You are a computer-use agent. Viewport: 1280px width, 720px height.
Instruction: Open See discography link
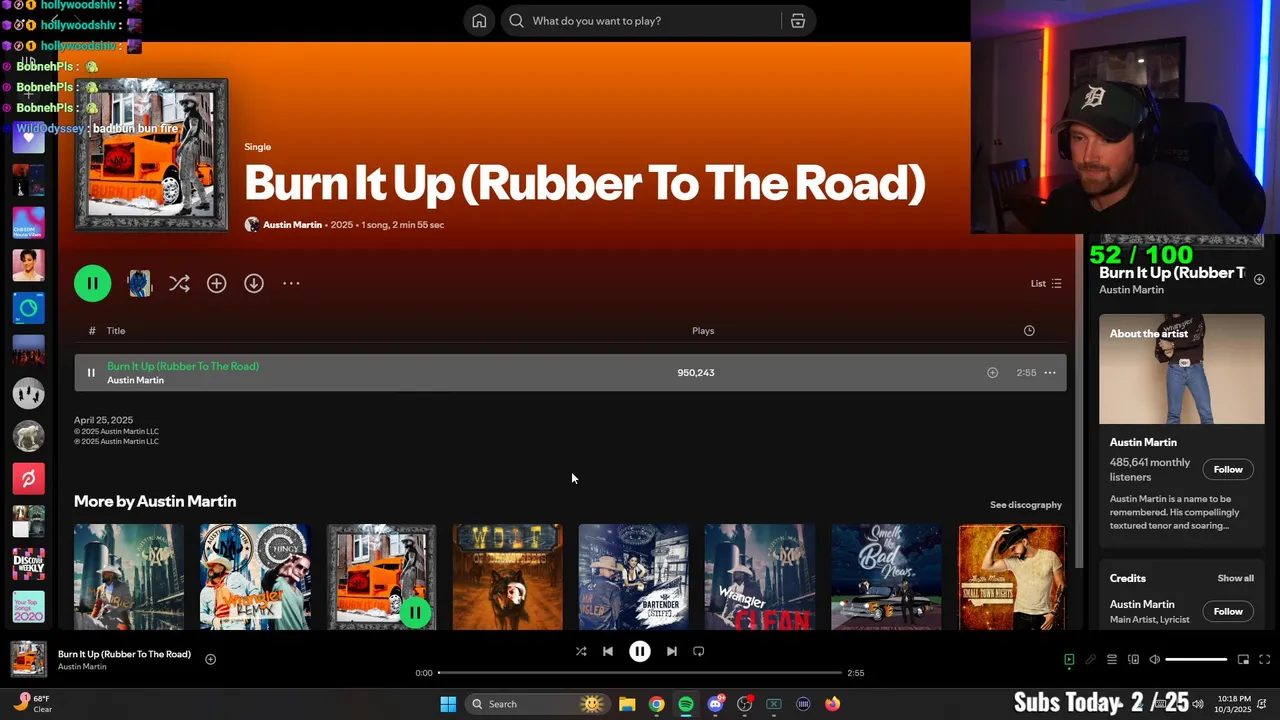coord(1026,505)
